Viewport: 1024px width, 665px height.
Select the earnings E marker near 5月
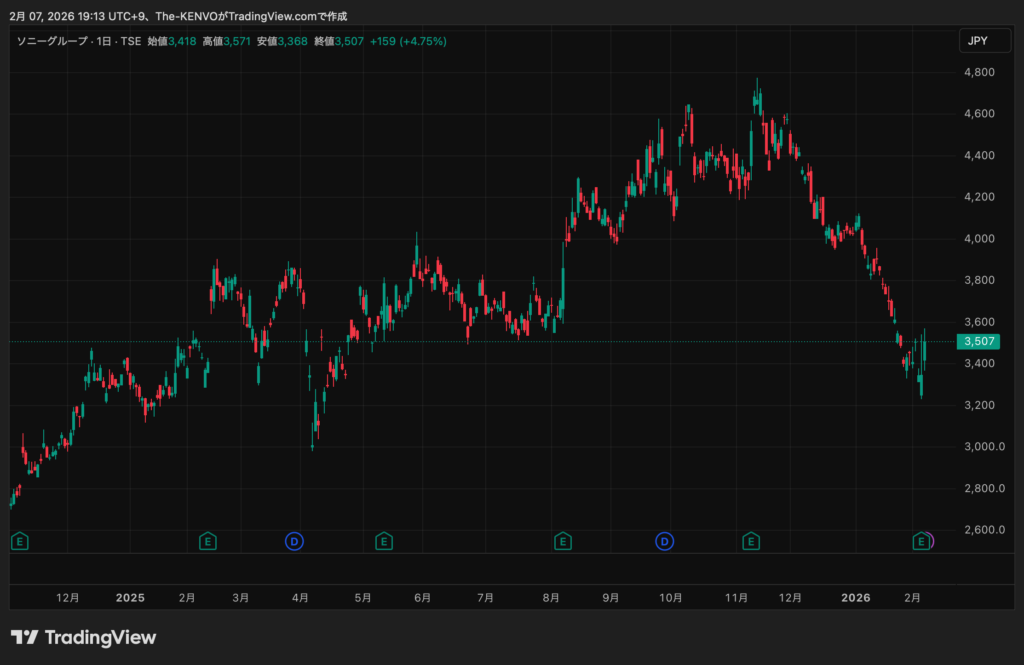point(383,541)
